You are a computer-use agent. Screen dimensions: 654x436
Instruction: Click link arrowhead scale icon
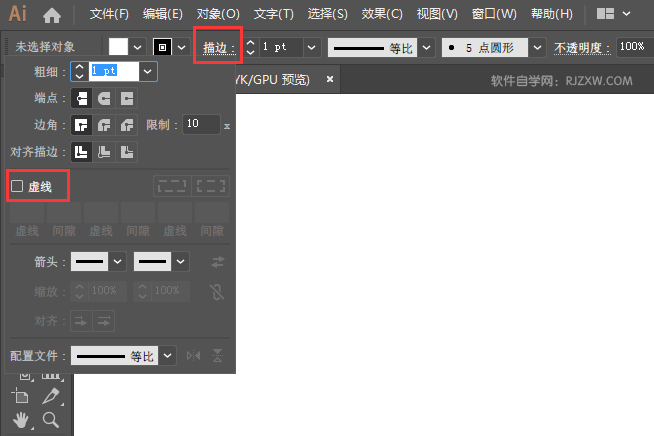pyautogui.click(x=217, y=292)
